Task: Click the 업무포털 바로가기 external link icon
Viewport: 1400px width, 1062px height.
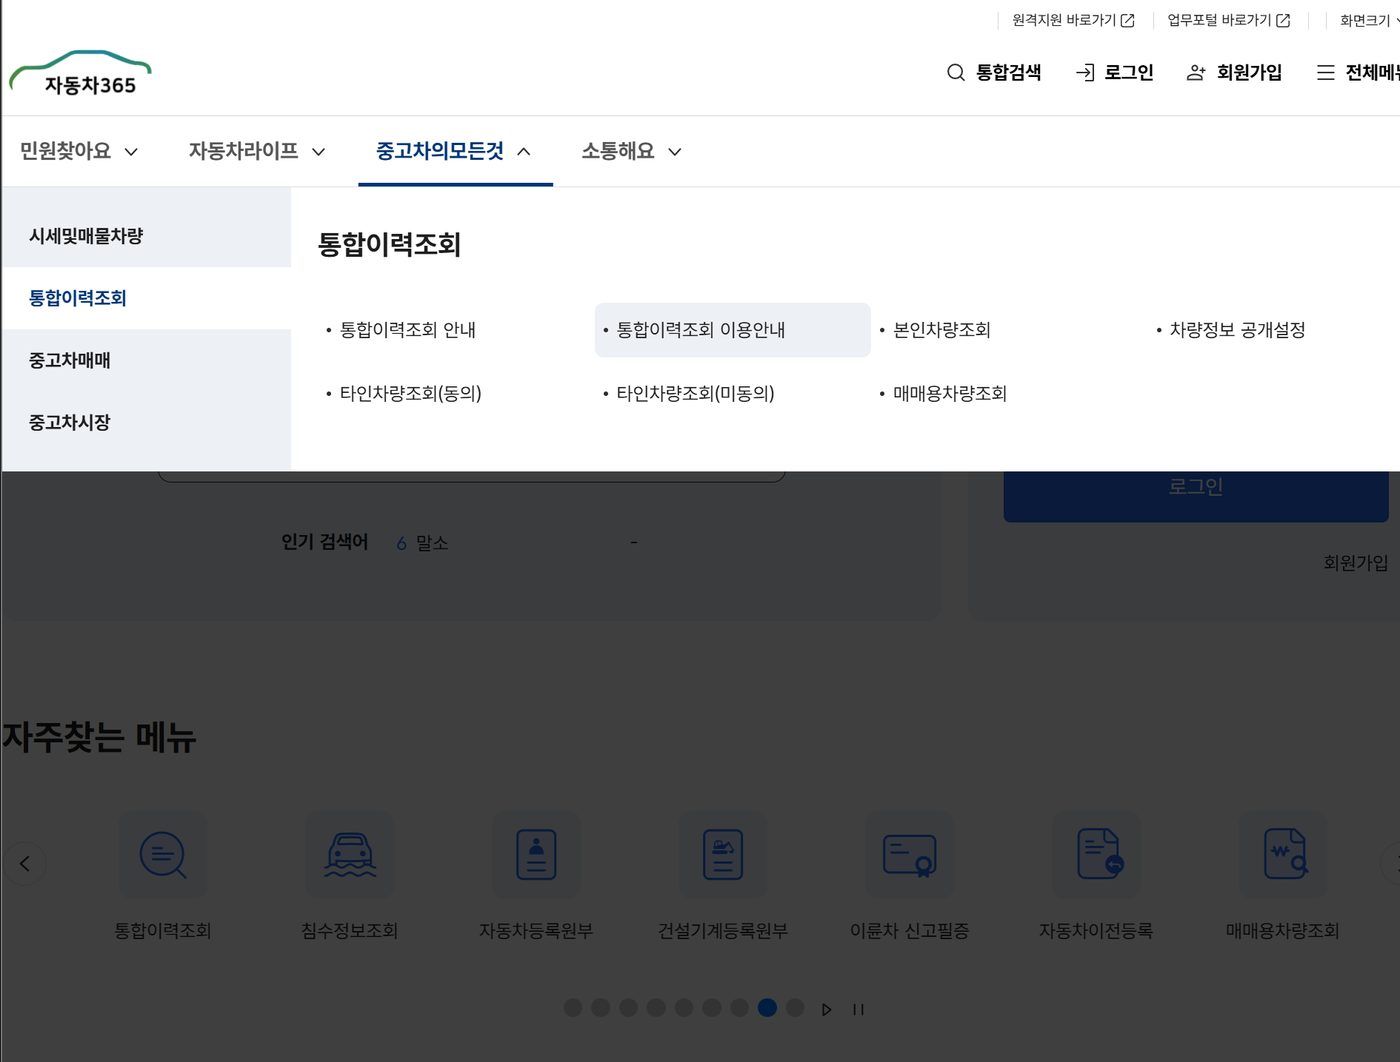Action: pyautogui.click(x=1283, y=20)
